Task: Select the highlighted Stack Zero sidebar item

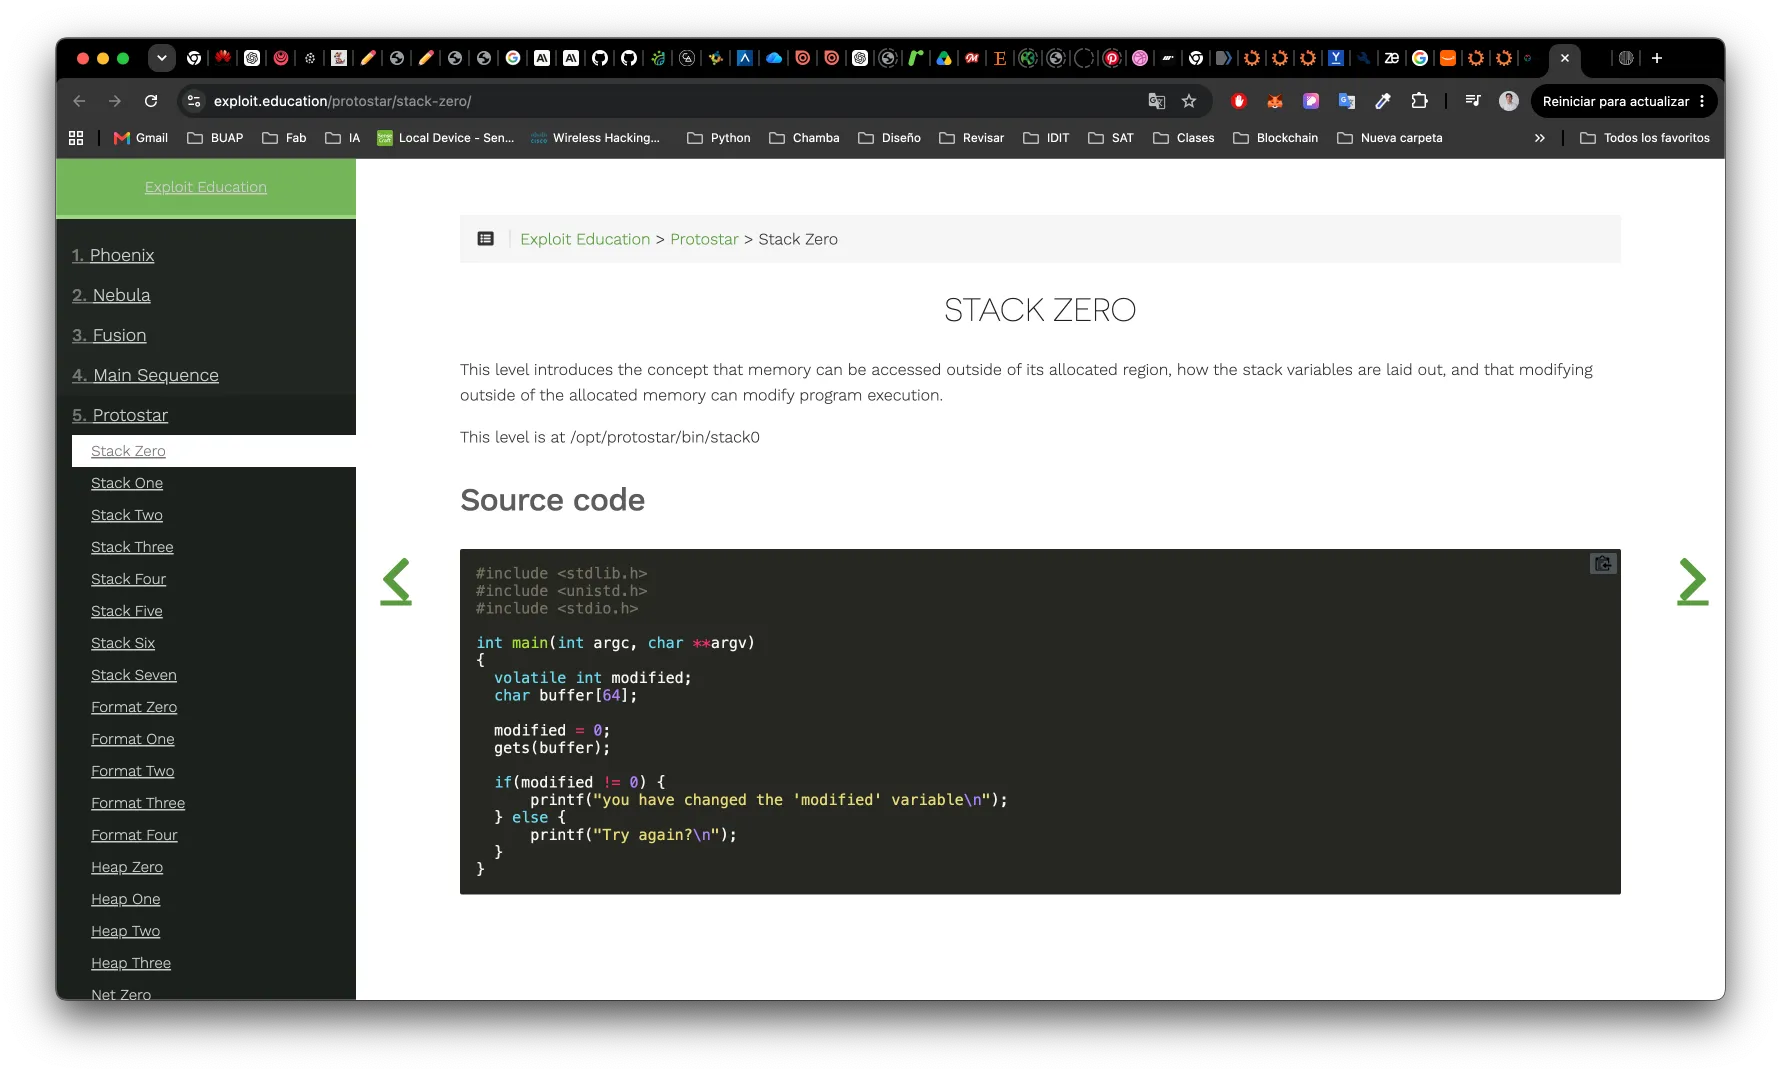Action: pyautogui.click(x=214, y=451)
